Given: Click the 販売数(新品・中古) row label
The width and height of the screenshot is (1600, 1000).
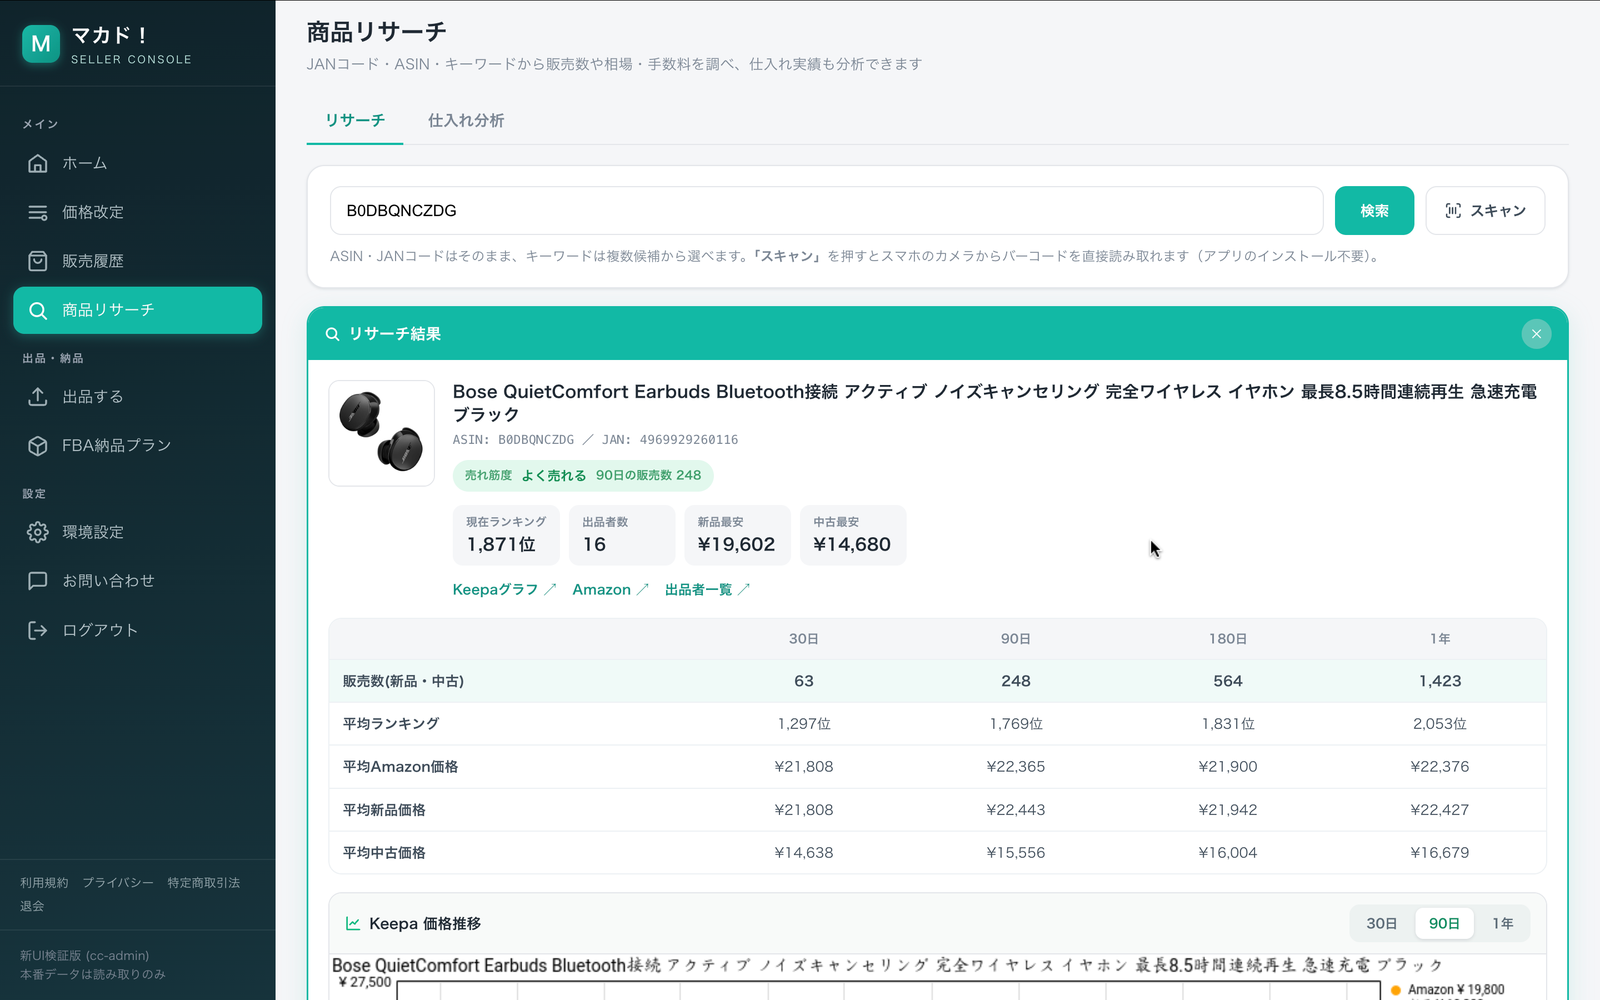Looking at the screenshot, I should [403, 681].
